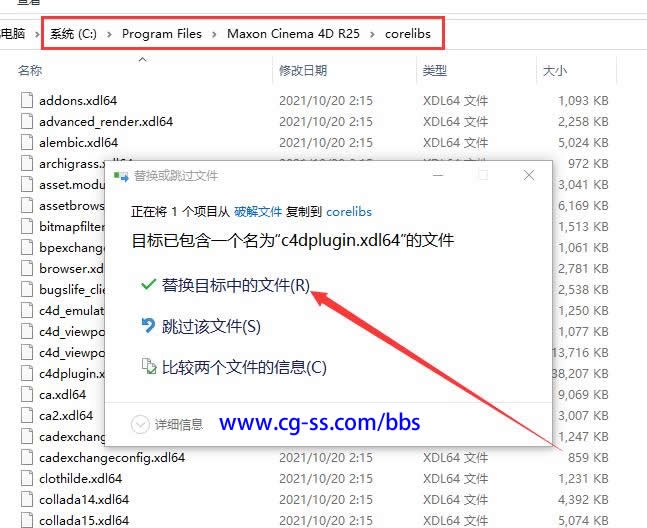Screen dimensions: 647x528
Task: Click the blue skip-file arrow icon
Action: [x=149, y=326]
